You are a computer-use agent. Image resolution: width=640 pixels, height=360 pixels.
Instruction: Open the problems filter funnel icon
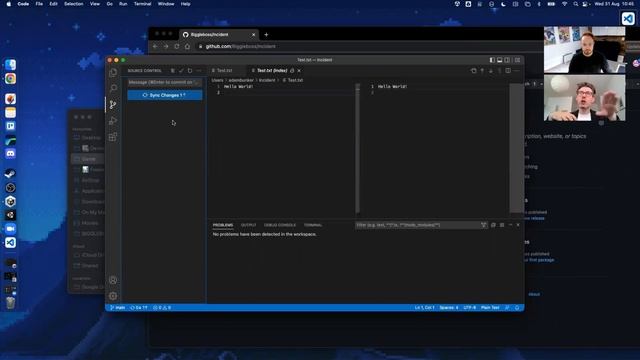click(x=484, y=225)
